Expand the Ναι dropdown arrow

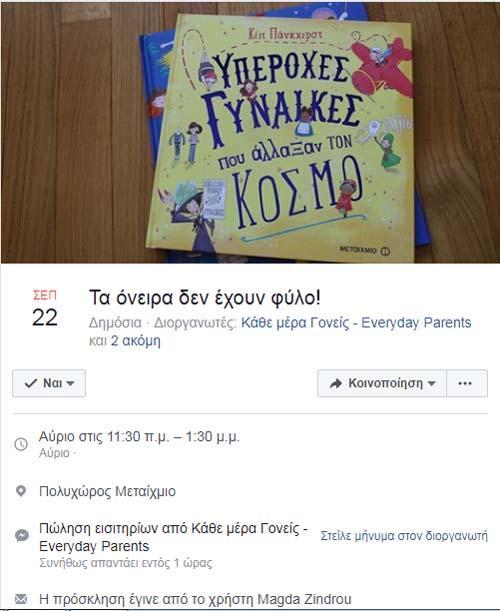click(x=70, y=383)
